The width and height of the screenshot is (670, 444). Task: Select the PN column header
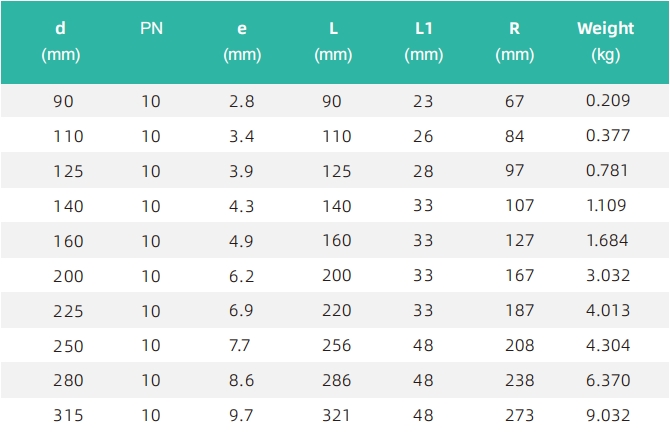[152, 29]
